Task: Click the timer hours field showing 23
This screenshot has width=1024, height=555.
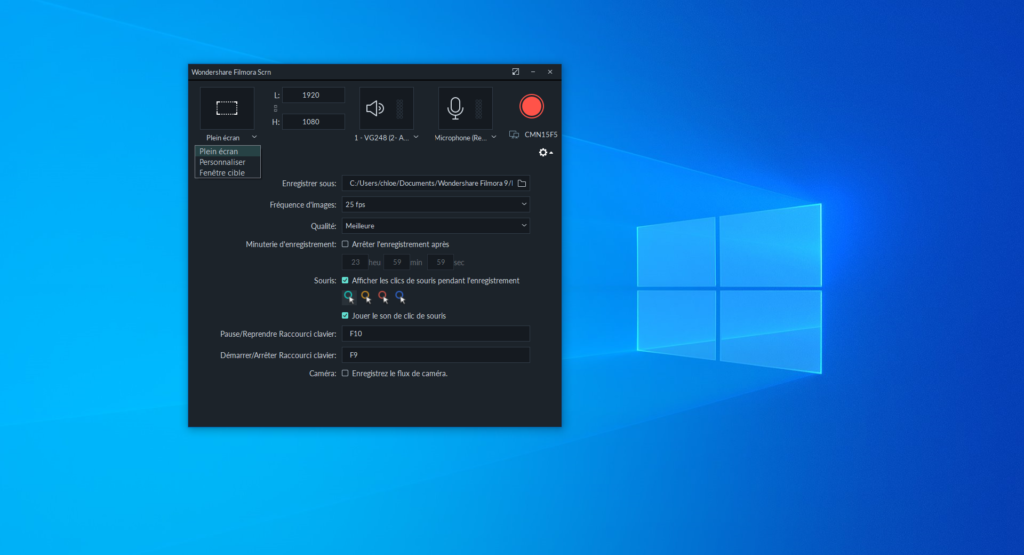Action: pos(355,262)
